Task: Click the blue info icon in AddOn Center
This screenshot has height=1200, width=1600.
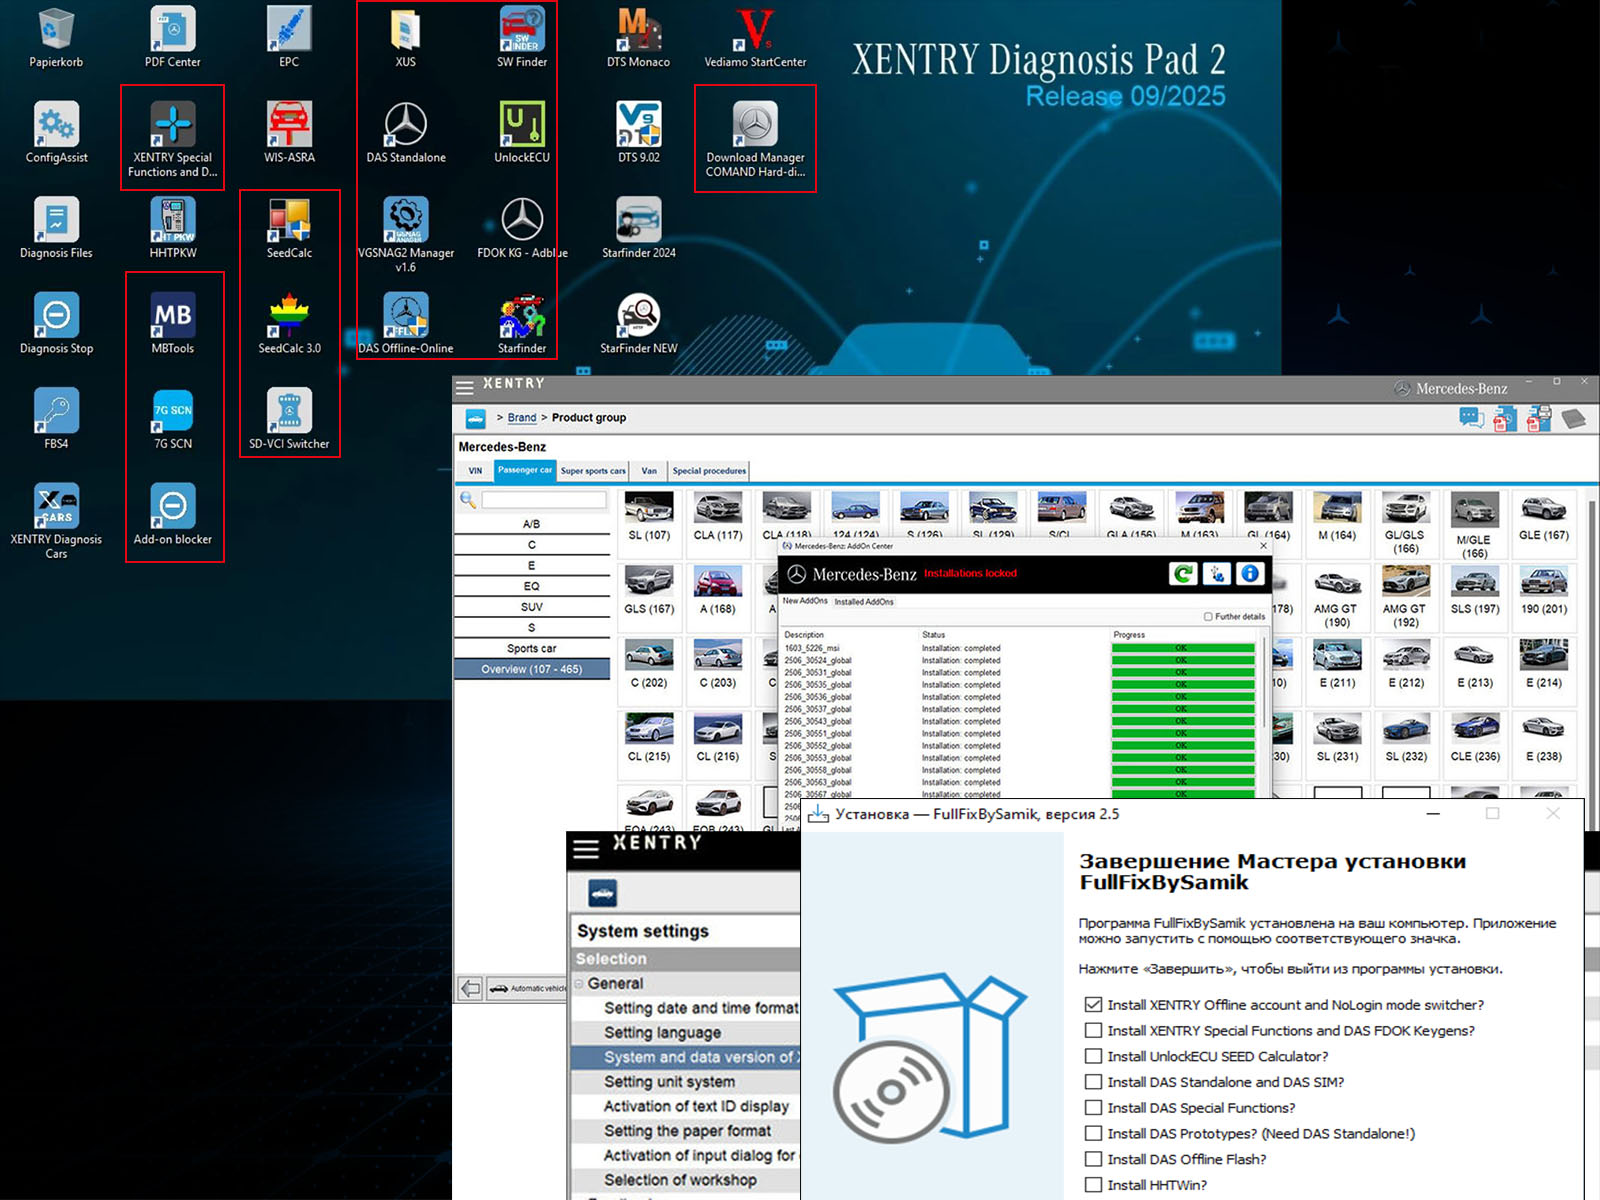Action: [1249, 574]
